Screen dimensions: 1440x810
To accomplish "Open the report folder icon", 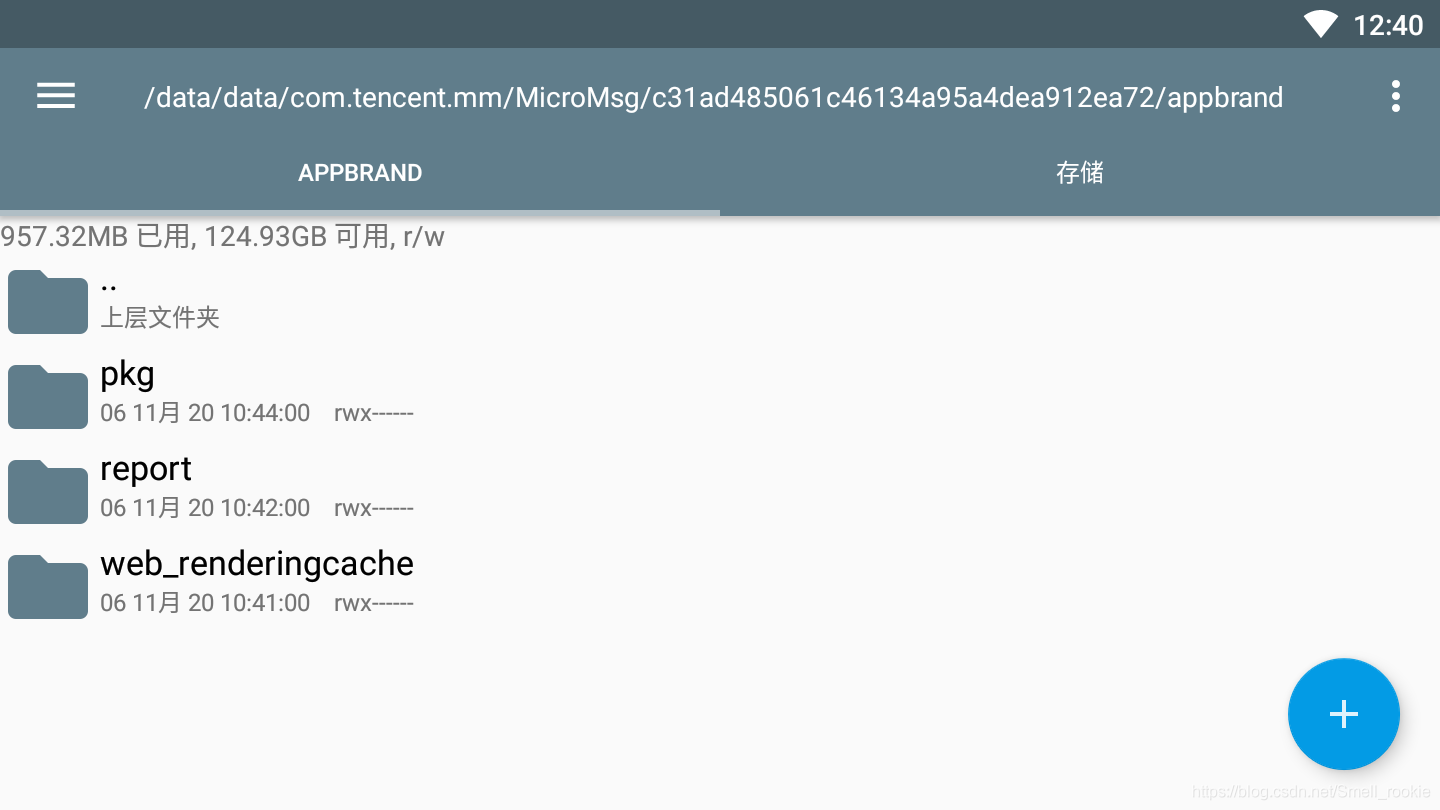I will click(47, 491).
